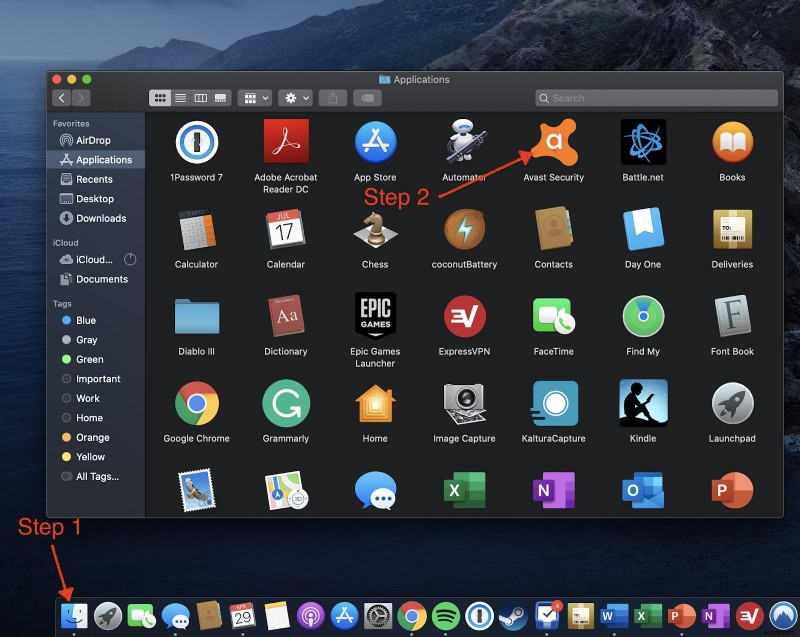Select Downloads in the sidebar
Viewport: 800px width, 637px height.
(100, 218)
